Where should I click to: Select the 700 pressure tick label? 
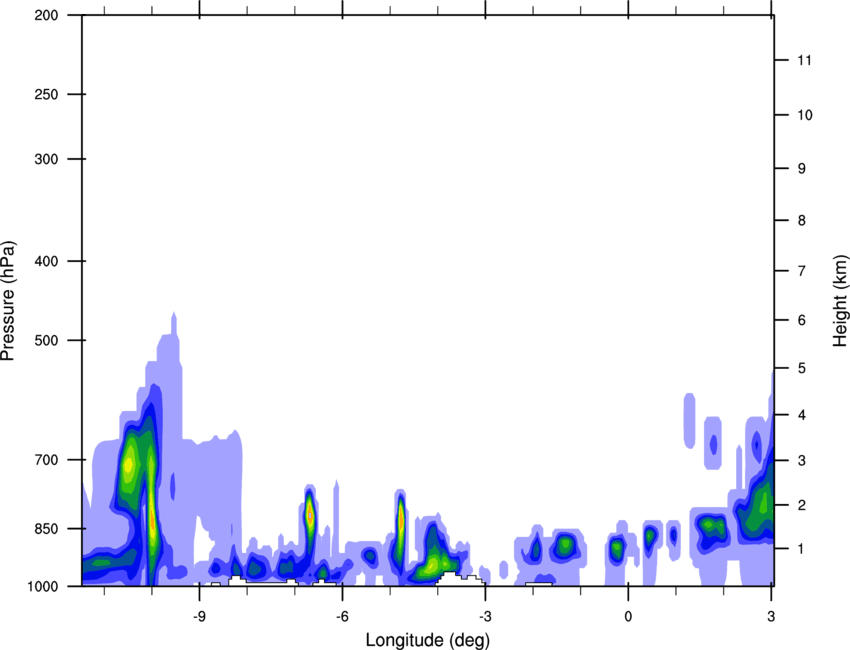coord(46,460)
